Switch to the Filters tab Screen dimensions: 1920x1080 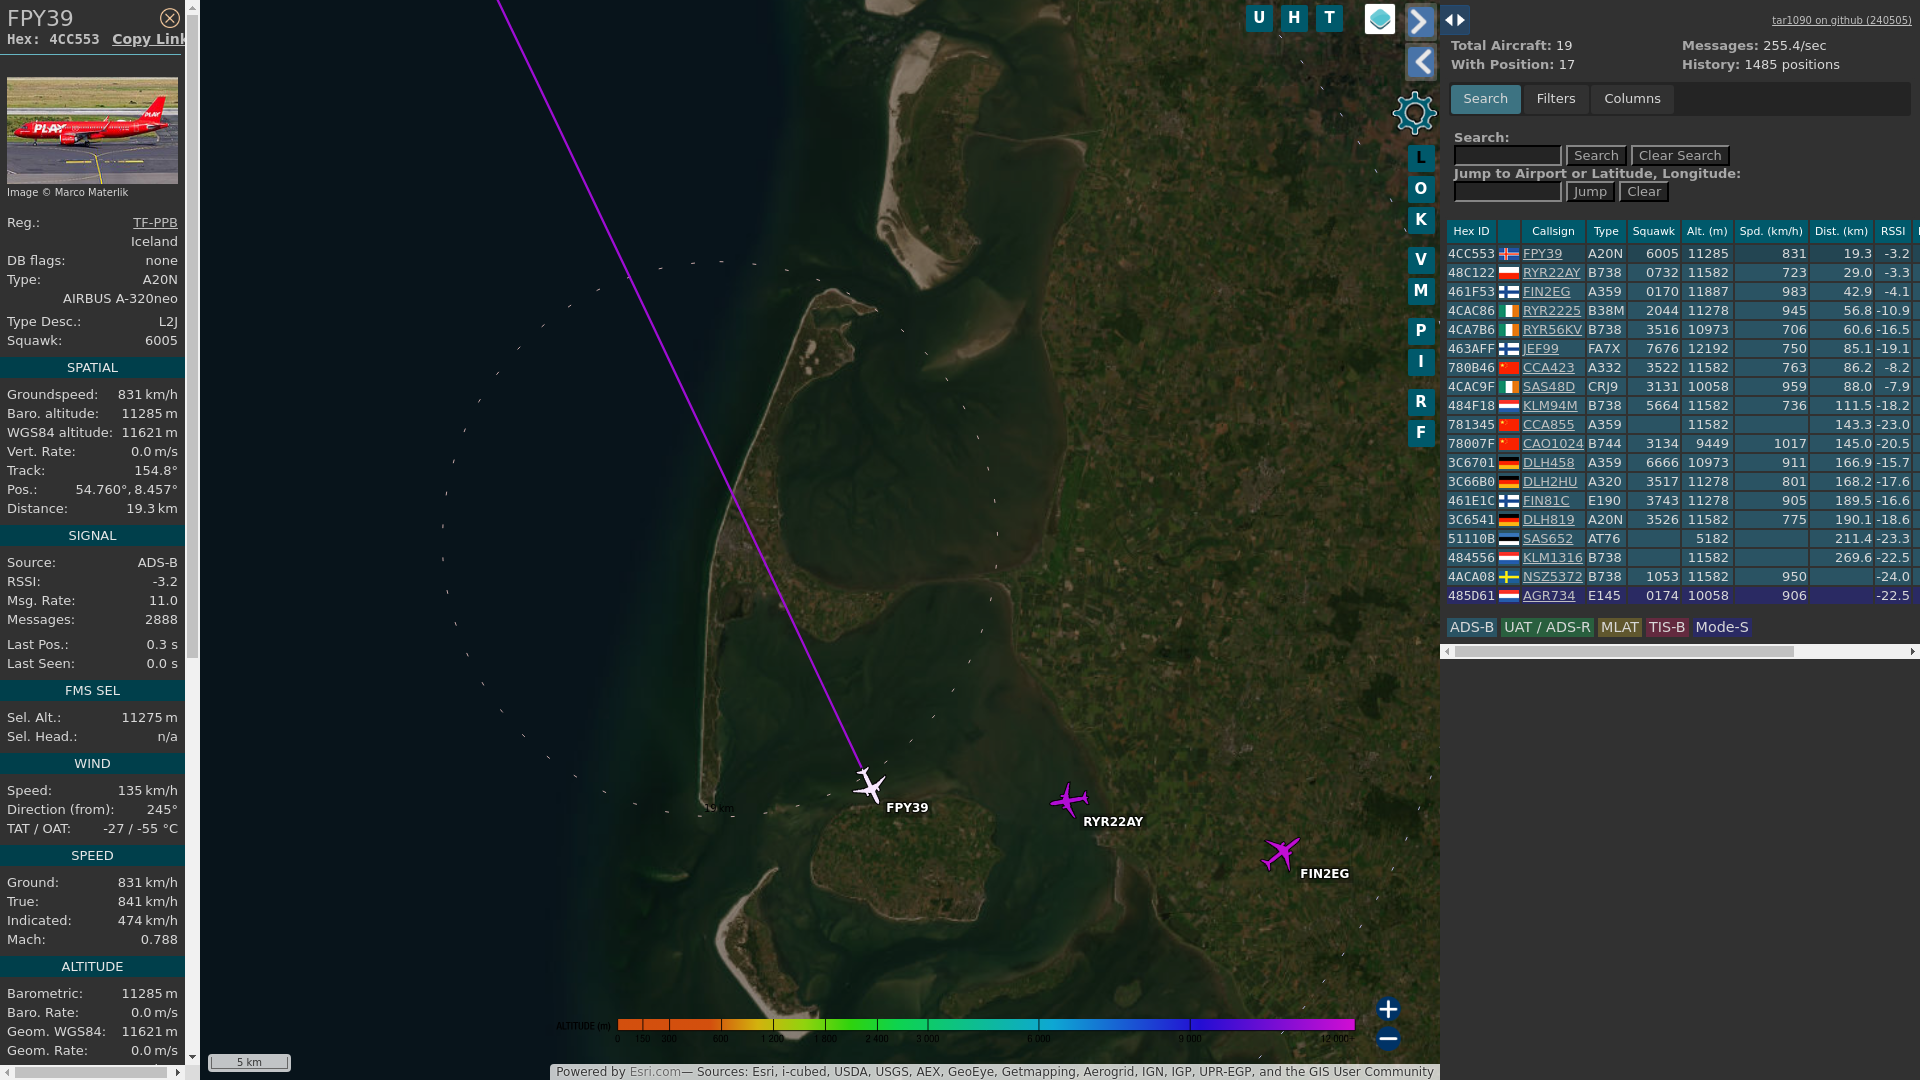pyautogui.click(x=1556, y=99)
